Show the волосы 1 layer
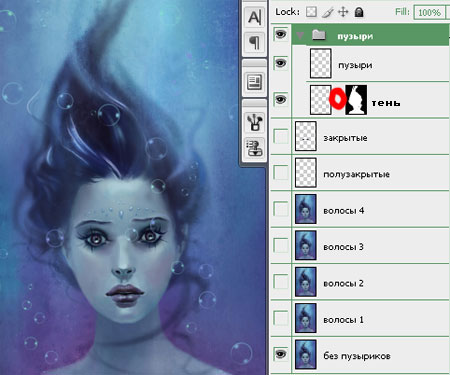The image size is (450, 375). pyautogui.click(x=281, y=318)
